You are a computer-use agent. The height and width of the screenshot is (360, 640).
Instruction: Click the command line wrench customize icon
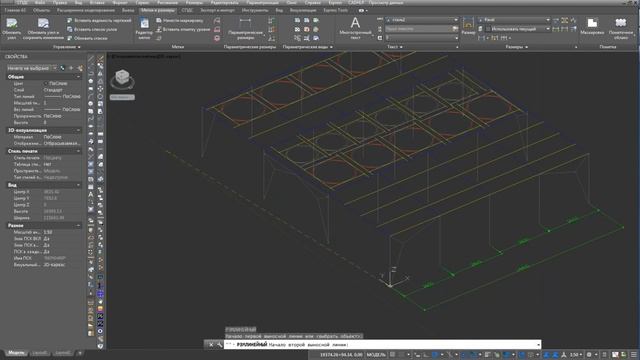[219, 345]
